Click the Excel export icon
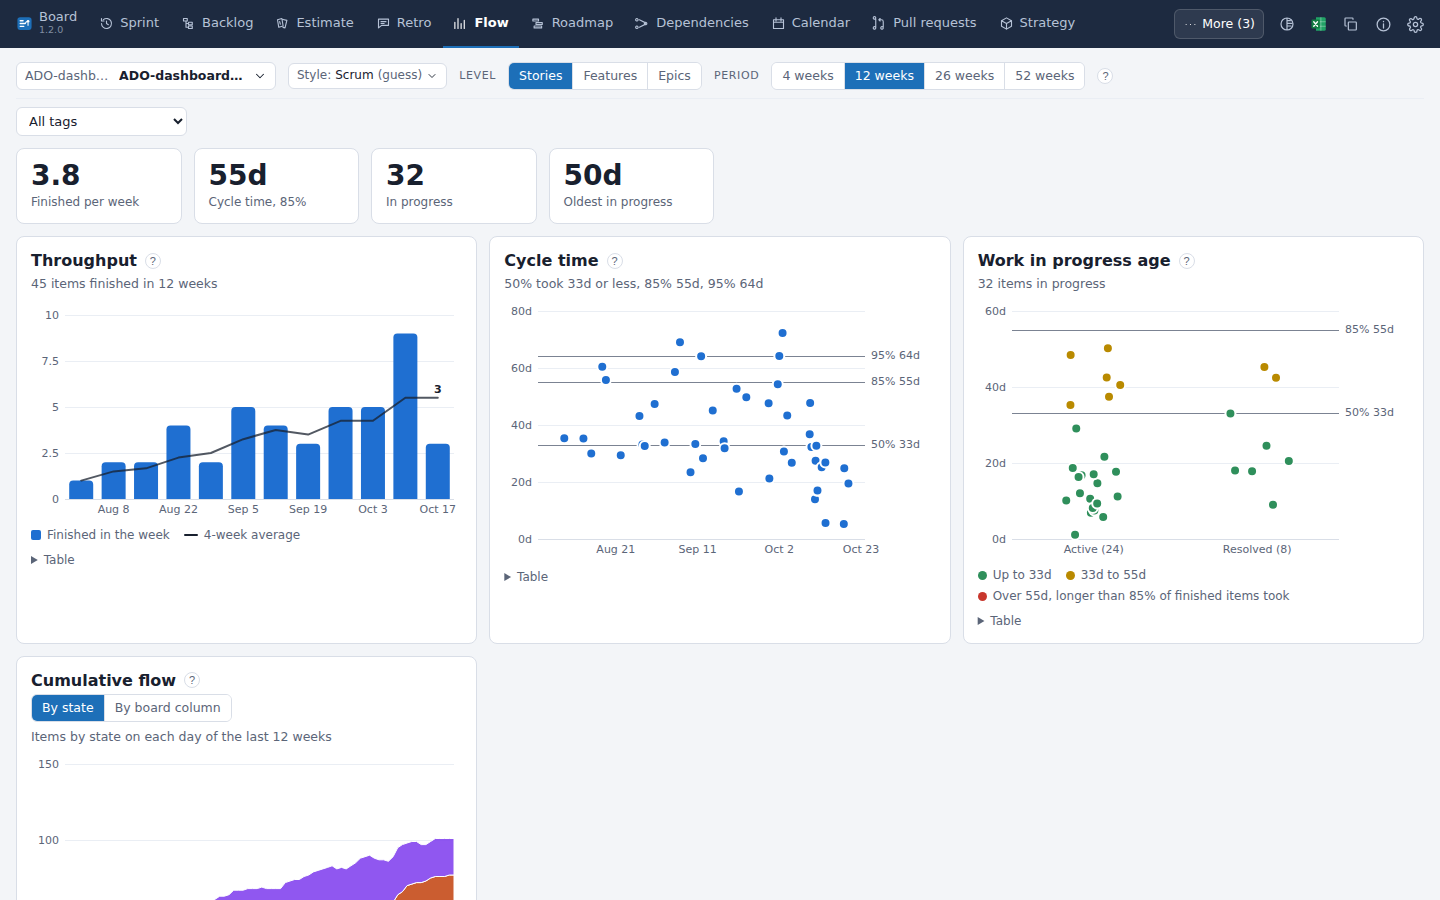Screen dimensions: 1440x900 tap(1319, 24)
